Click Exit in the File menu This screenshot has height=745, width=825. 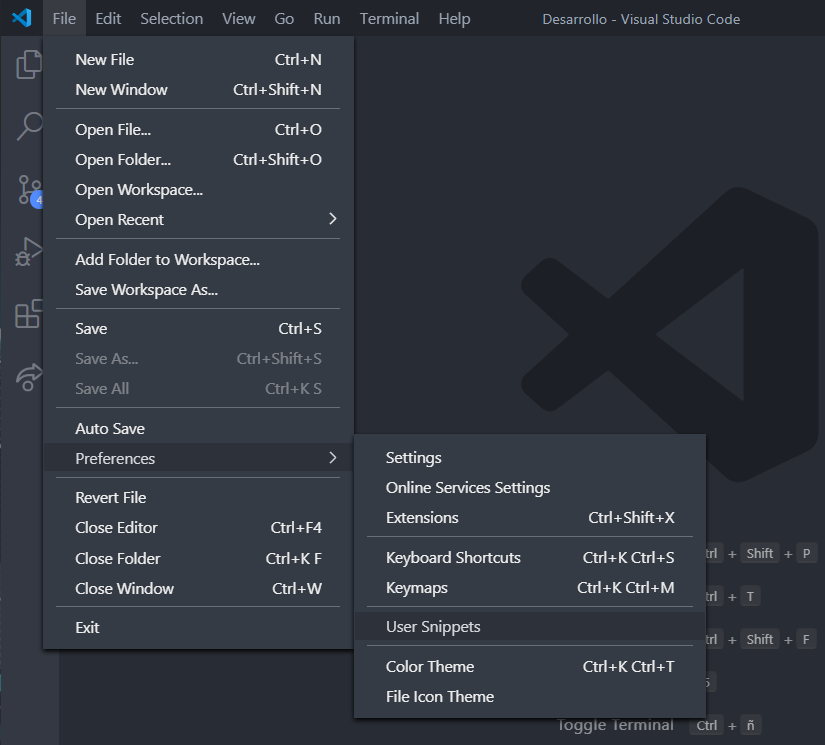pos(198,627)
